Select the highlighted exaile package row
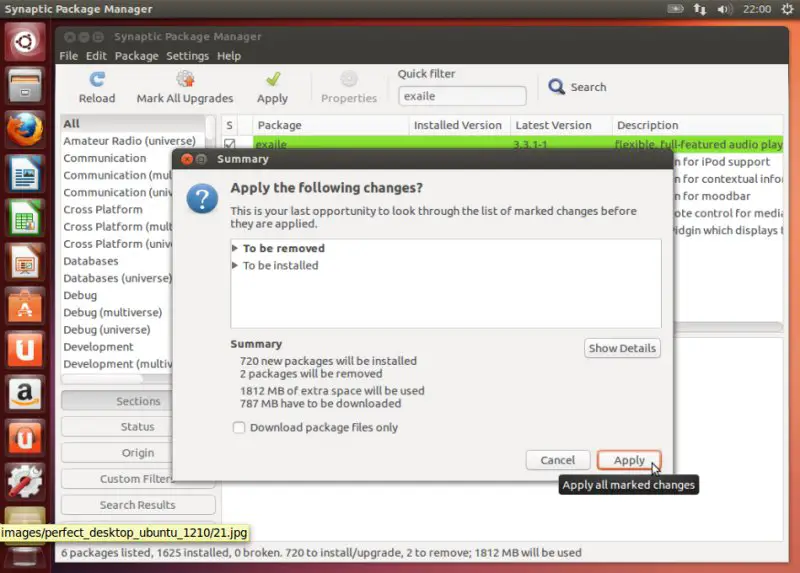This screenshot has height=573, width=800. (502, 143)
